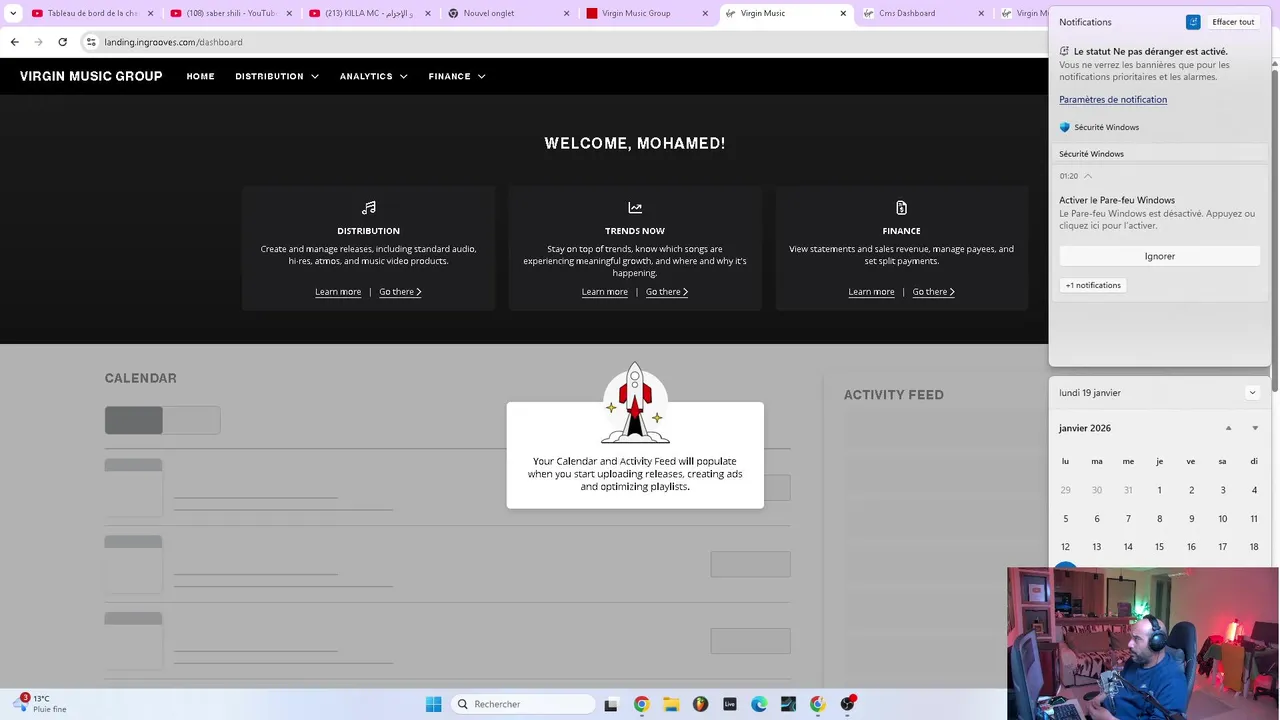Close the Nouvel onglet tab
This screenshot has width=1280, height=720.
point(566,13)
